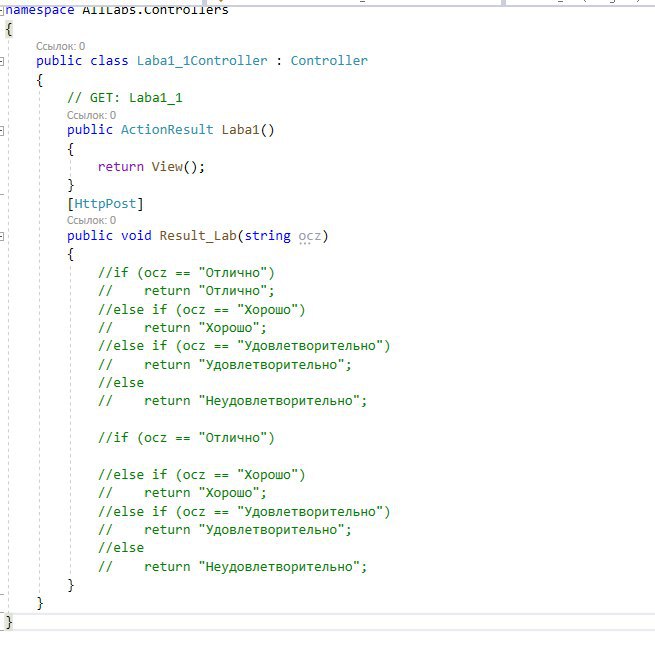Click the Result_Lab method name
655x647 pixels.
pos(198,236)
